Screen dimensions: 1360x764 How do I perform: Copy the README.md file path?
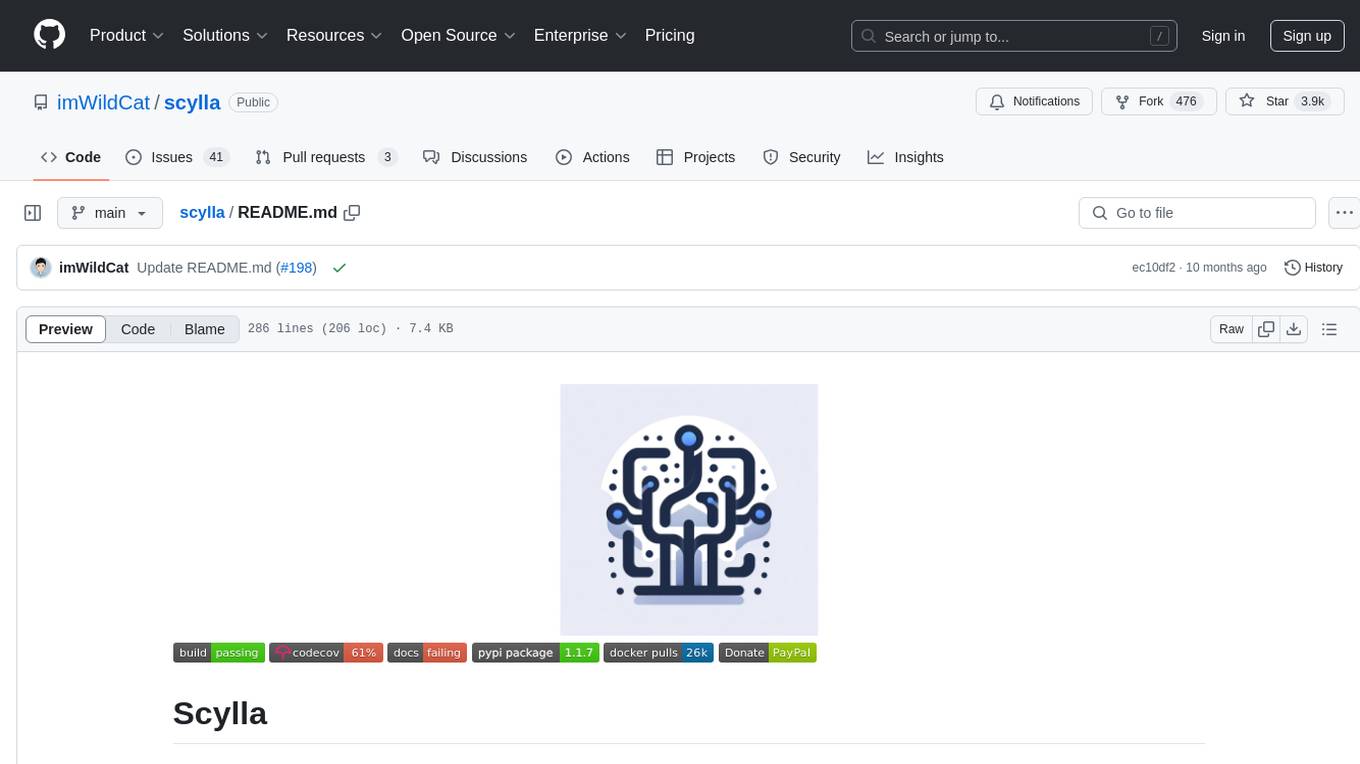coord(352,213)
